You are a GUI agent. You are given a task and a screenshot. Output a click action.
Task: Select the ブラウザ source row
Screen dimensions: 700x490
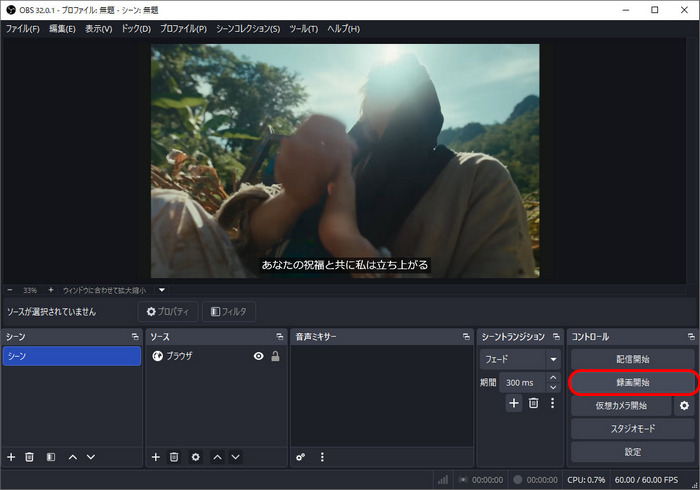pos(216,356)
